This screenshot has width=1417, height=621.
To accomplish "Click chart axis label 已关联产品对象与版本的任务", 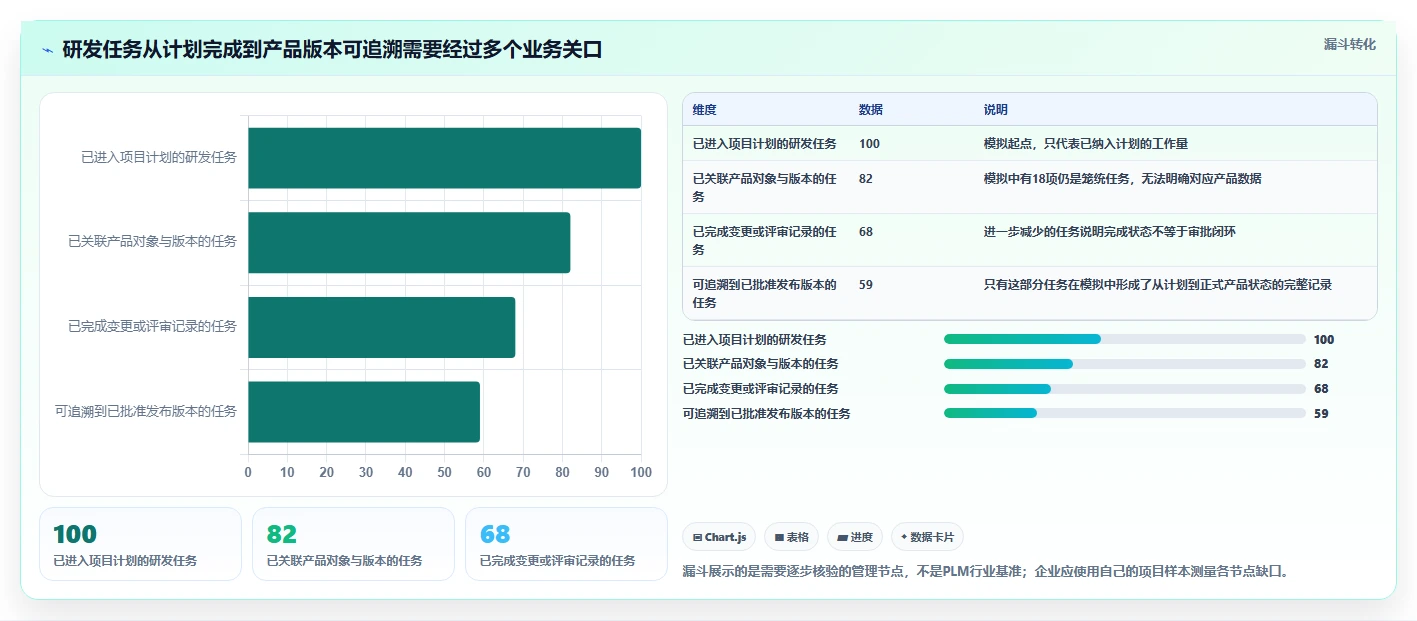I will pos(152,241).
